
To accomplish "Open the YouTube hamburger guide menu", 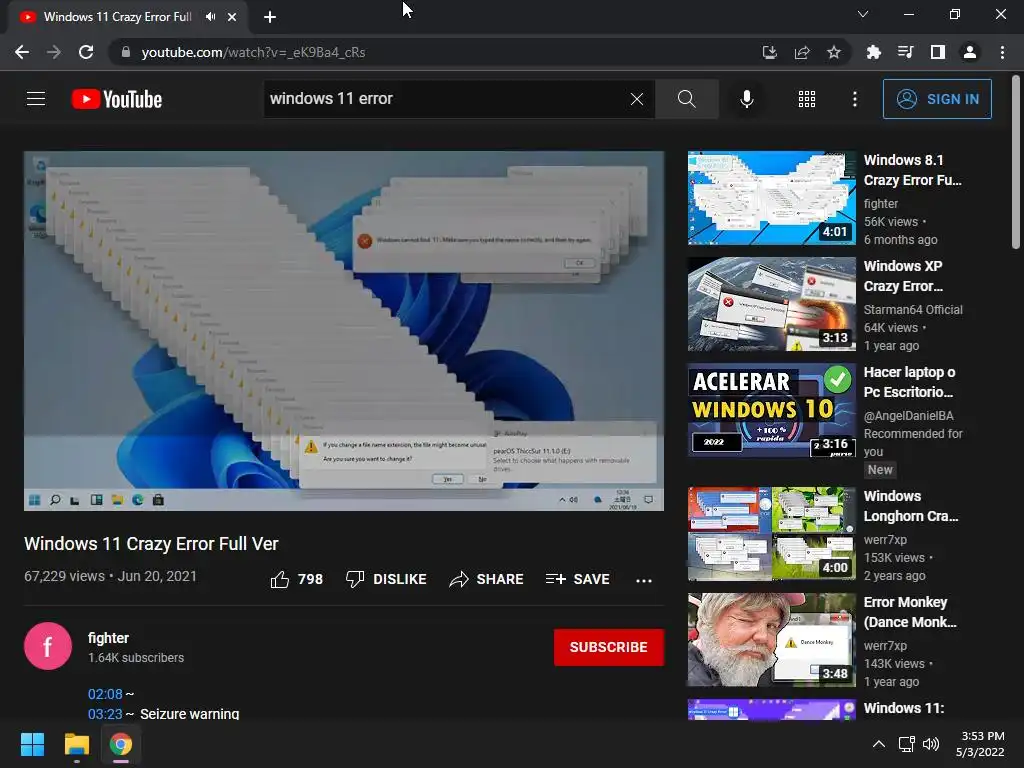I will [x=36, y=99].
